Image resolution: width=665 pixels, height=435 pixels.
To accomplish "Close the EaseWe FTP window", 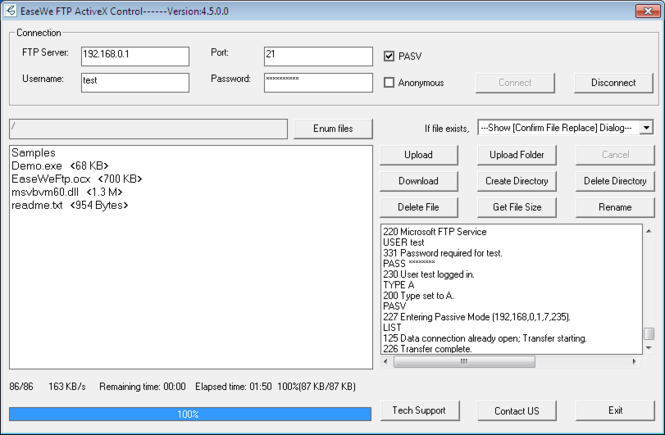I will (648, 11).
